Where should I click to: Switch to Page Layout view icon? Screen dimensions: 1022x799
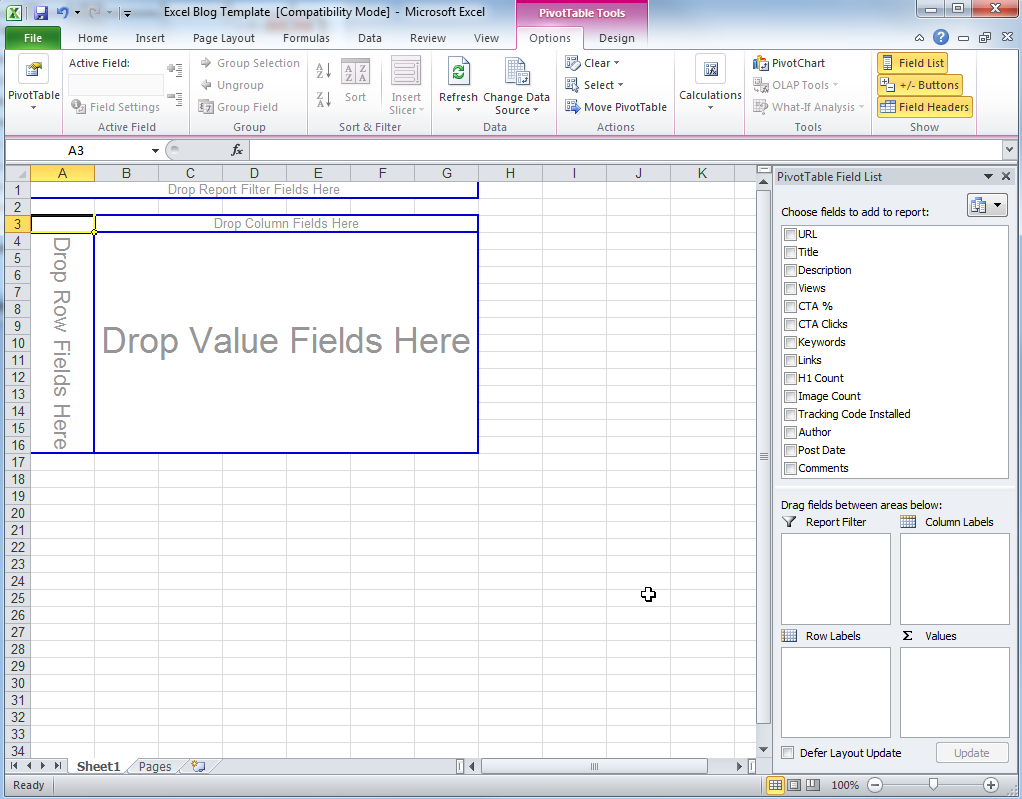pos(794,785)
